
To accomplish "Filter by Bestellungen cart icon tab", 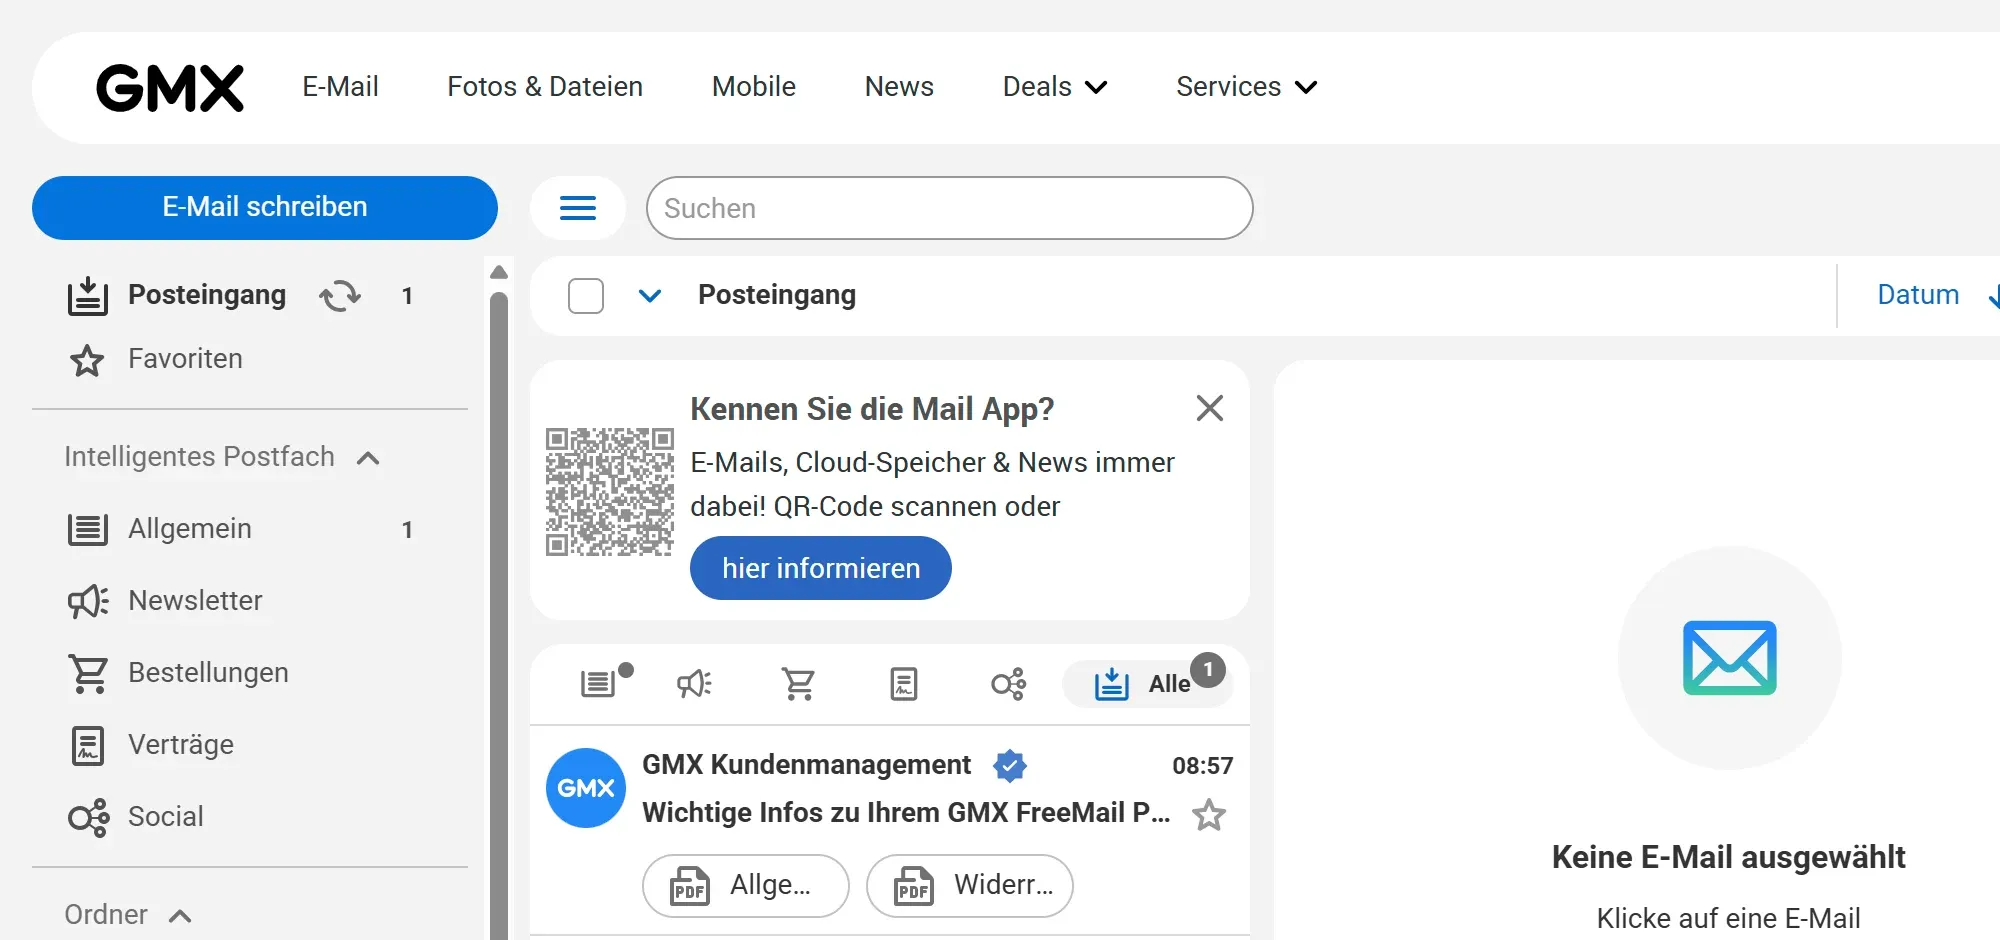I will [x=799, y=684].
